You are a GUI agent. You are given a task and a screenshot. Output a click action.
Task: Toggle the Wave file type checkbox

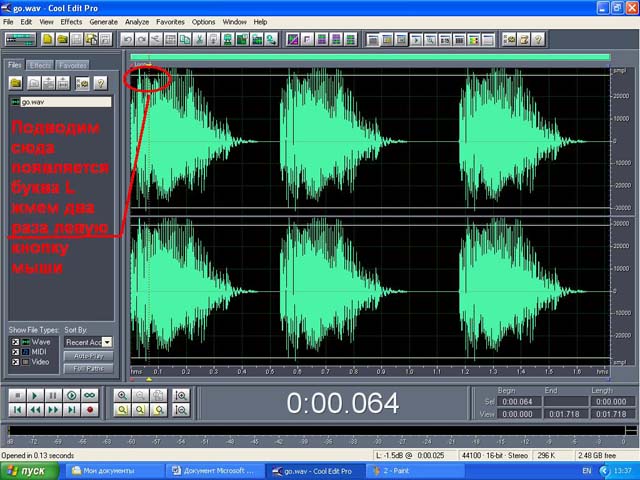click(x=15, y=342)
